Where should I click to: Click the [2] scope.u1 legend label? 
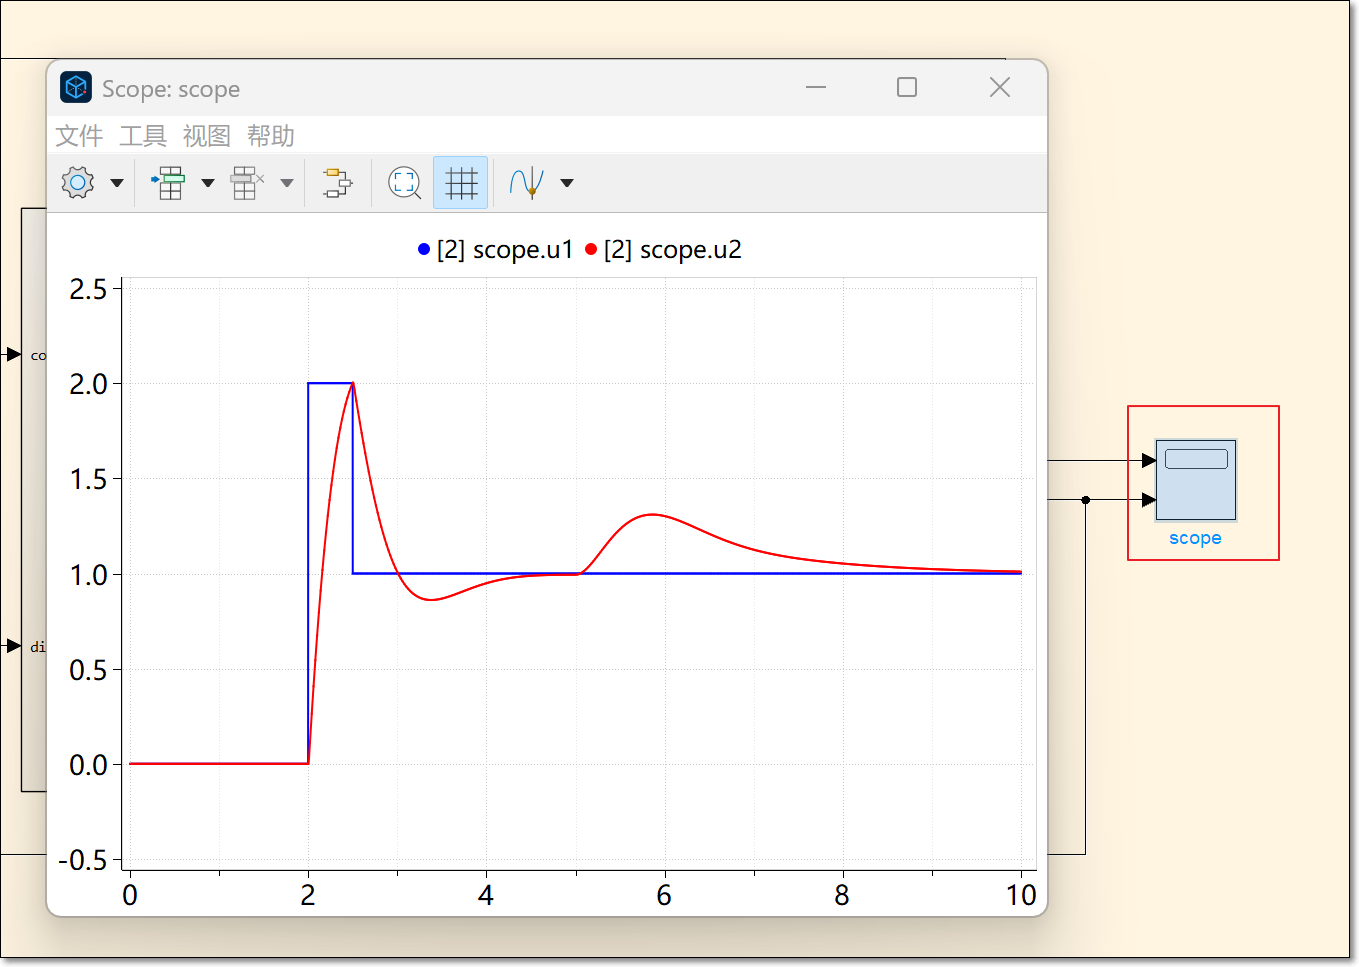click(x=505, y=250)
